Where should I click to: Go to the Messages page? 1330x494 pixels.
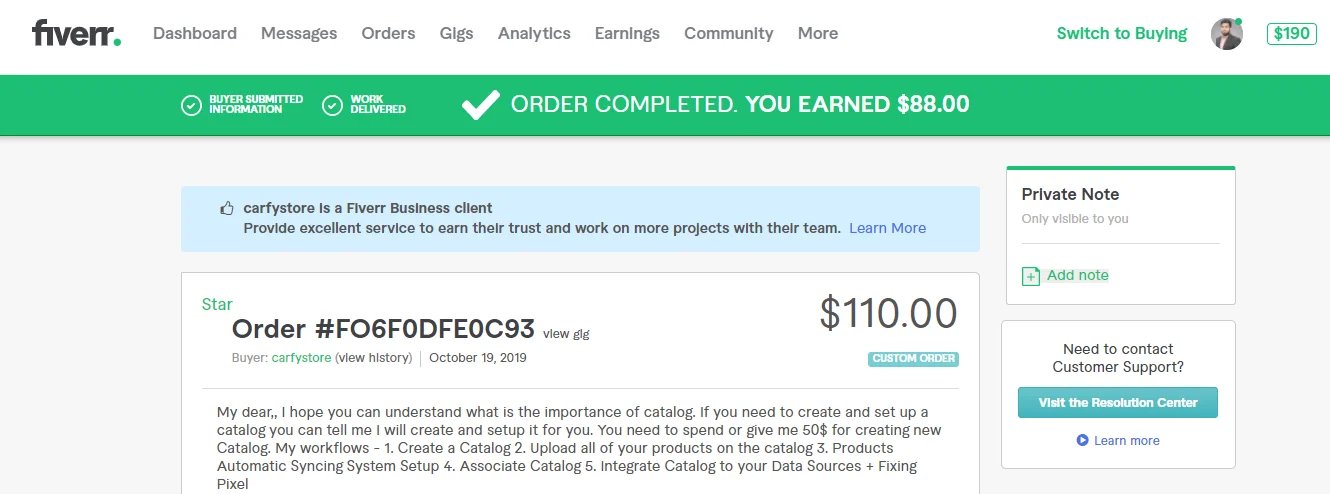(x=299, y=33)
